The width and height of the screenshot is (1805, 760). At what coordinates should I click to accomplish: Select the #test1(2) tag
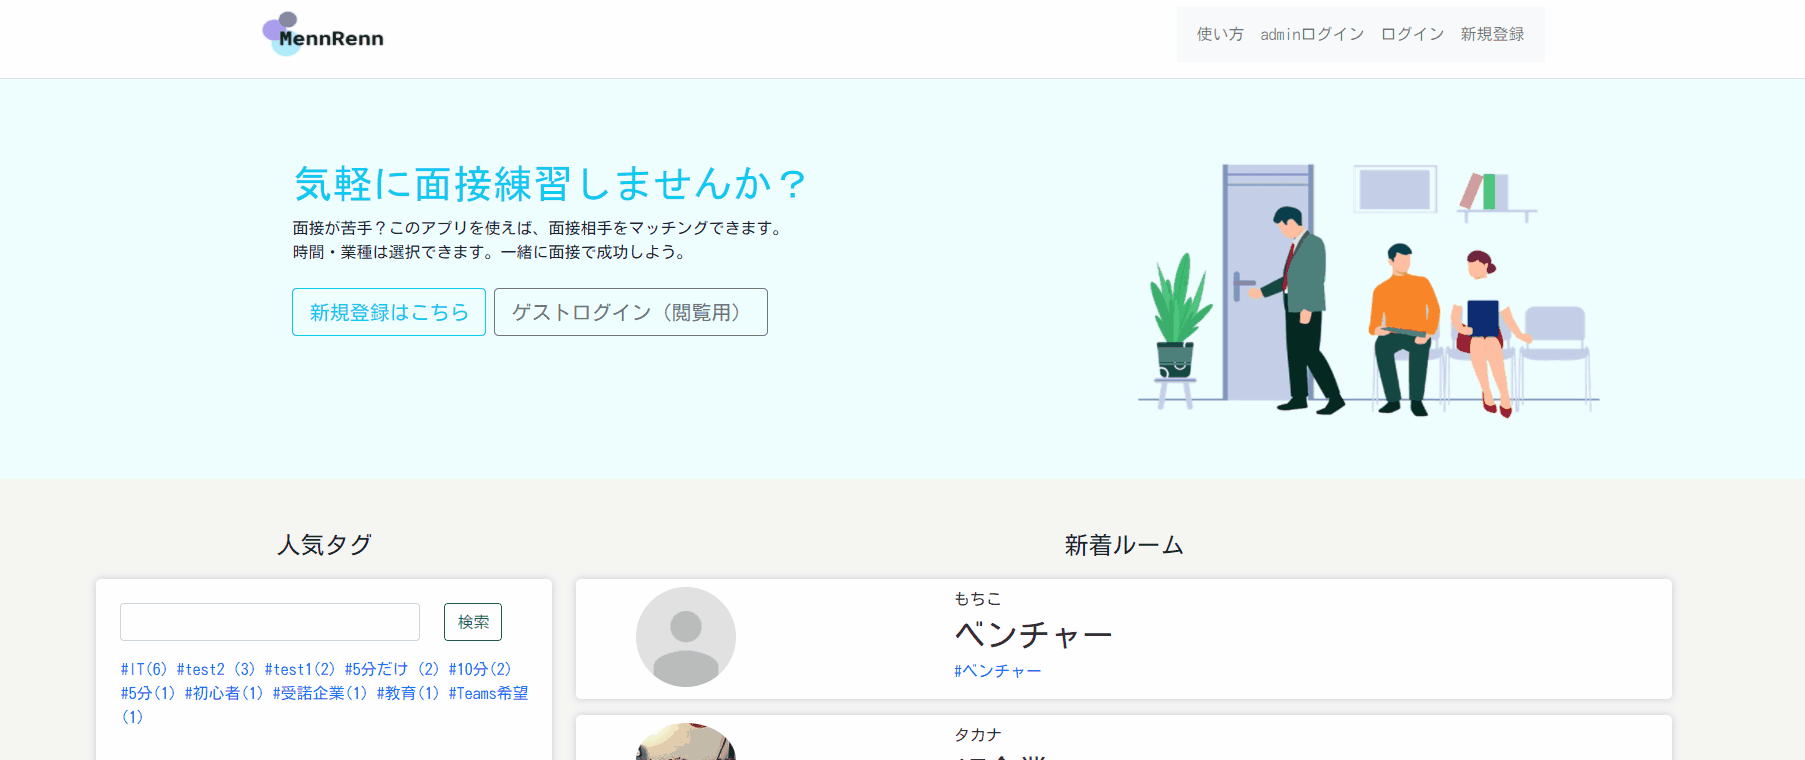point(300,669)
